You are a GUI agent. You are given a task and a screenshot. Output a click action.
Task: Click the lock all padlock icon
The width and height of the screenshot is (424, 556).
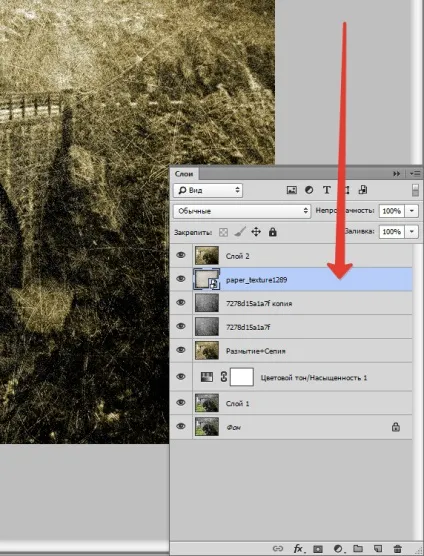(272, 232)
